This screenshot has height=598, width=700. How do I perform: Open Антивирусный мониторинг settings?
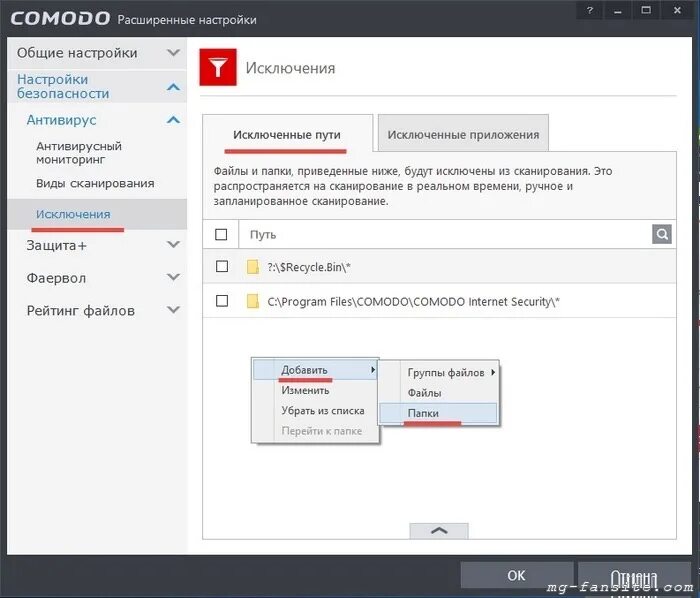79,153
